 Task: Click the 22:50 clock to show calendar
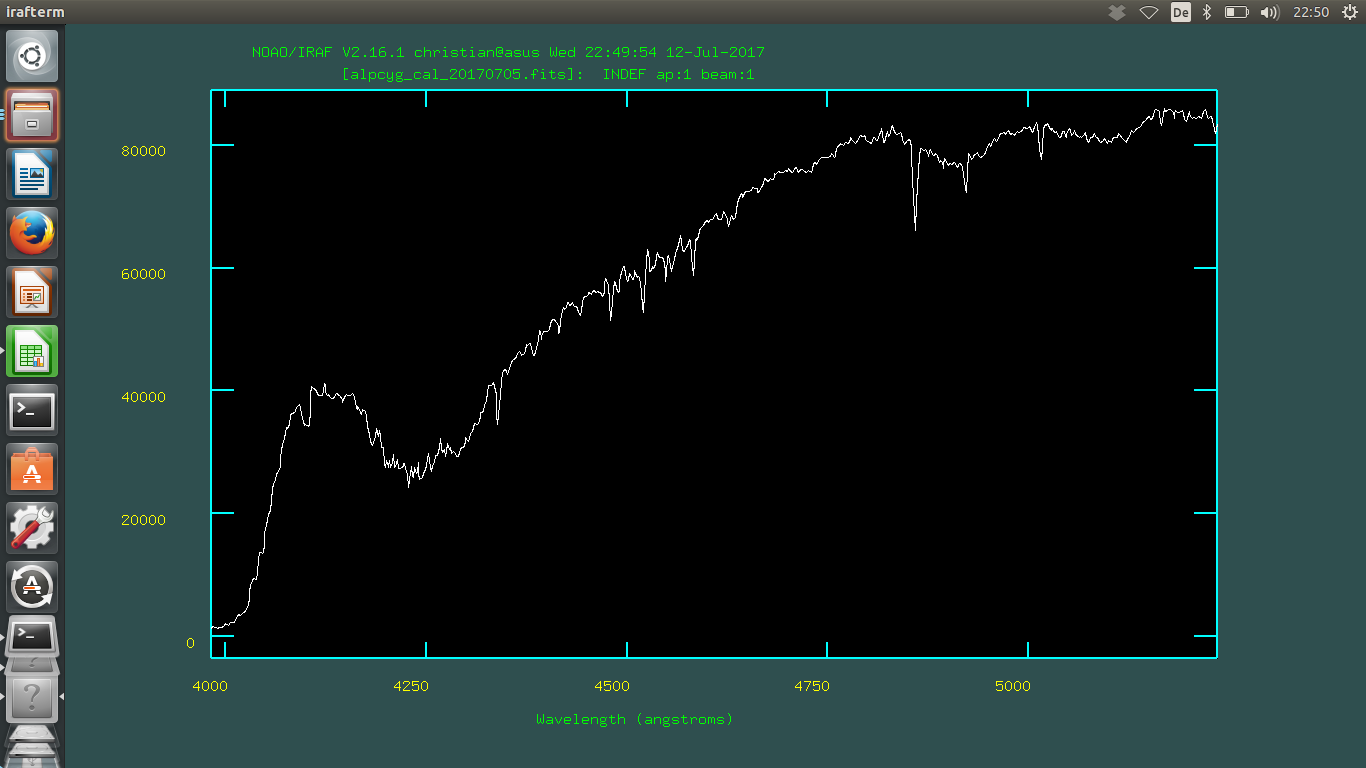(x=1311, y=12)
